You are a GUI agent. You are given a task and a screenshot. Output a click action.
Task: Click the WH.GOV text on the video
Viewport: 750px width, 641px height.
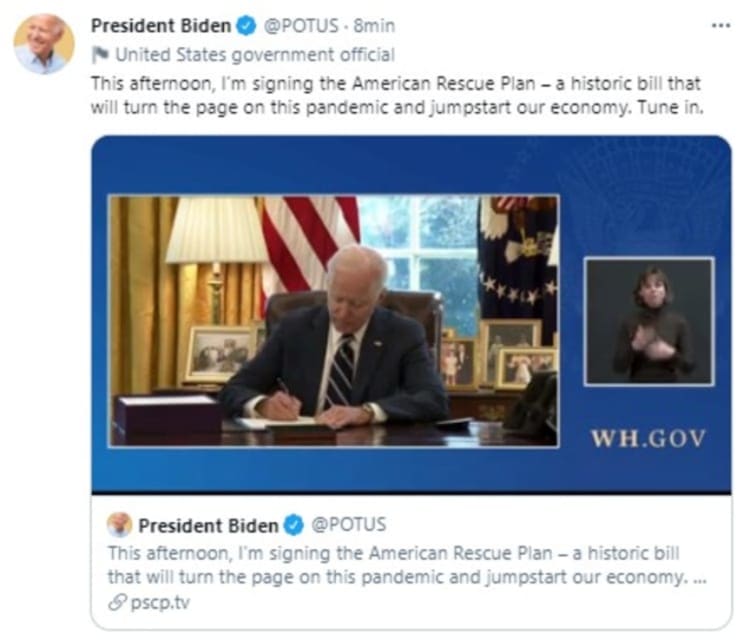pyautogui.click(x=648, y=439)
